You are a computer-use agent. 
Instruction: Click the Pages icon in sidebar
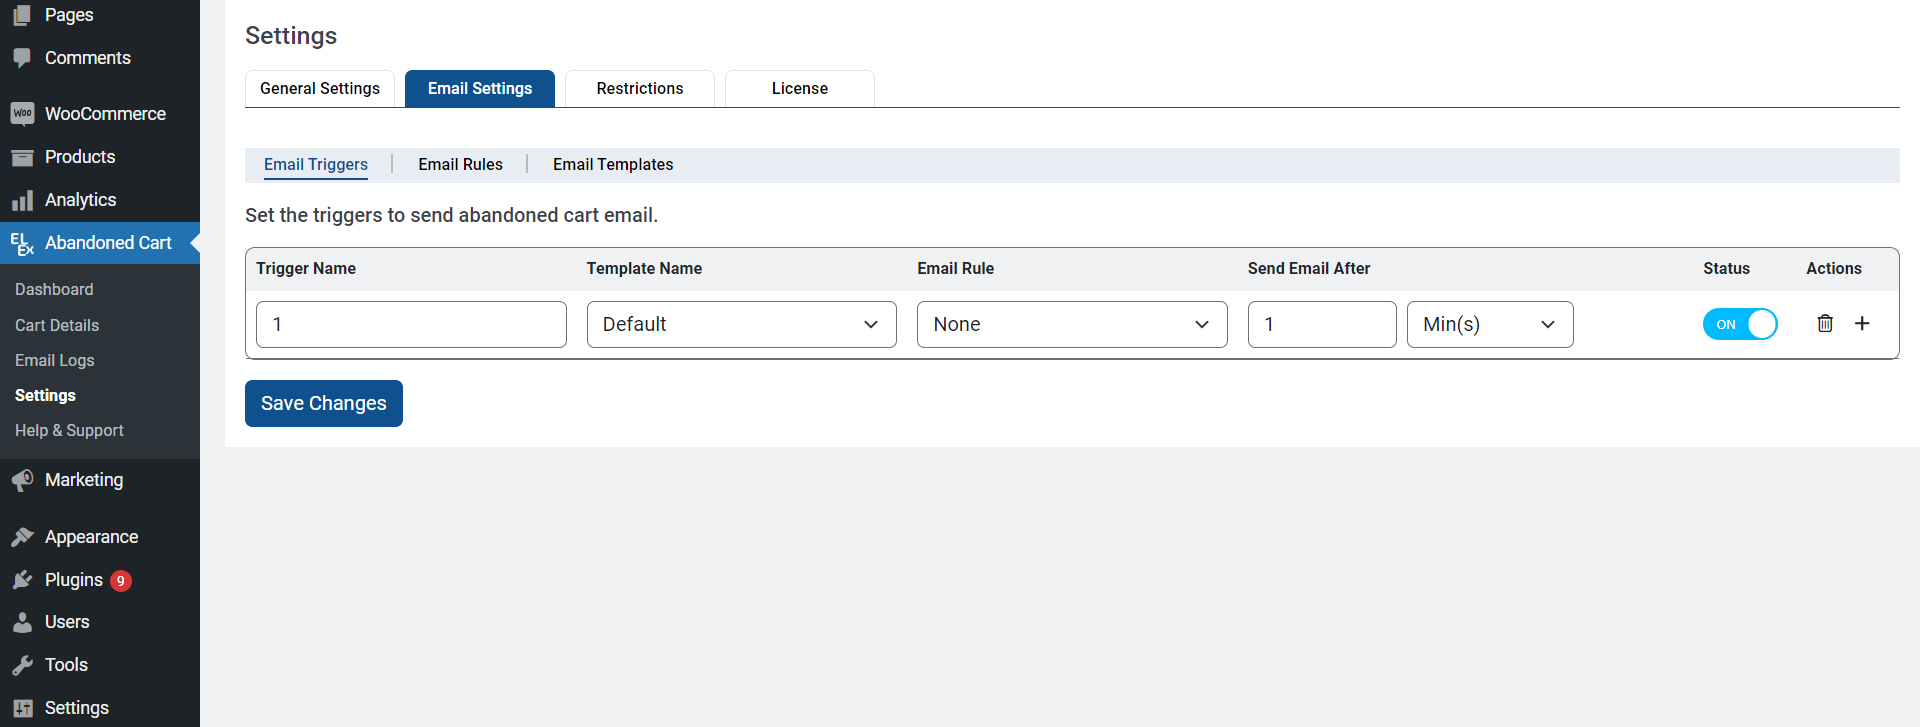(22, 15)
